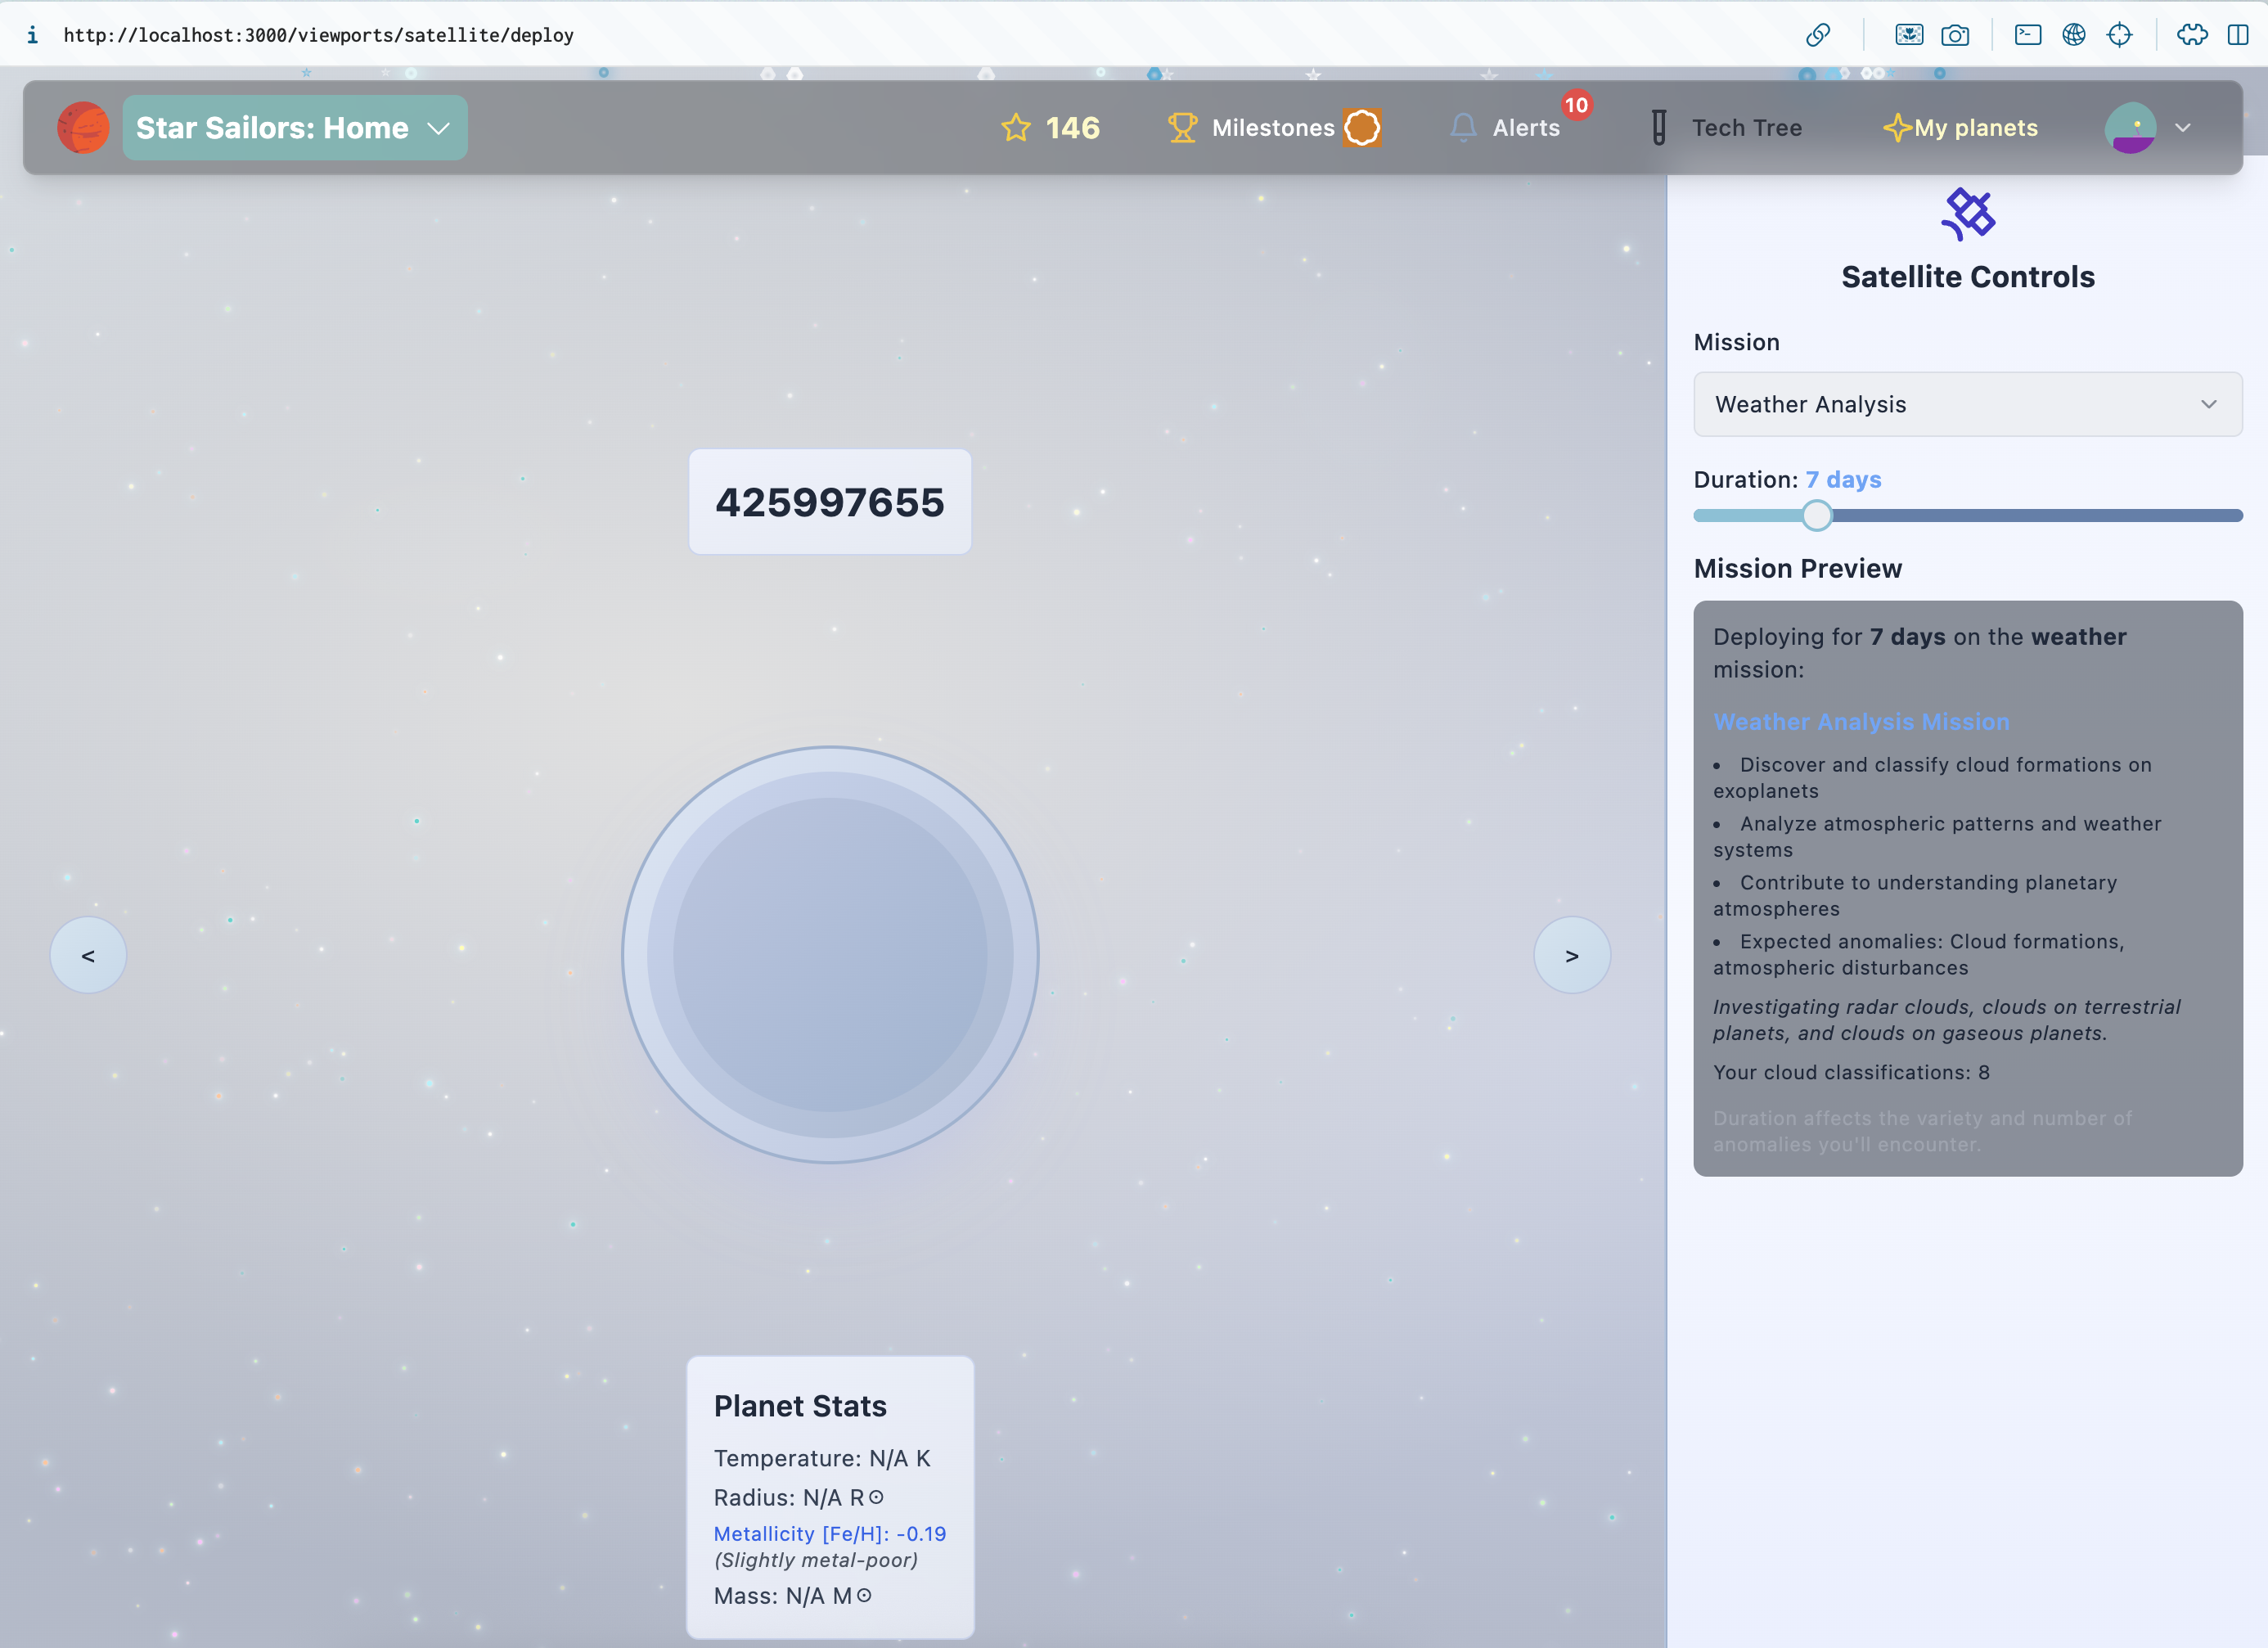Expand the user avatar menu chevron

pyautogui.click(x=2183, y=128)
